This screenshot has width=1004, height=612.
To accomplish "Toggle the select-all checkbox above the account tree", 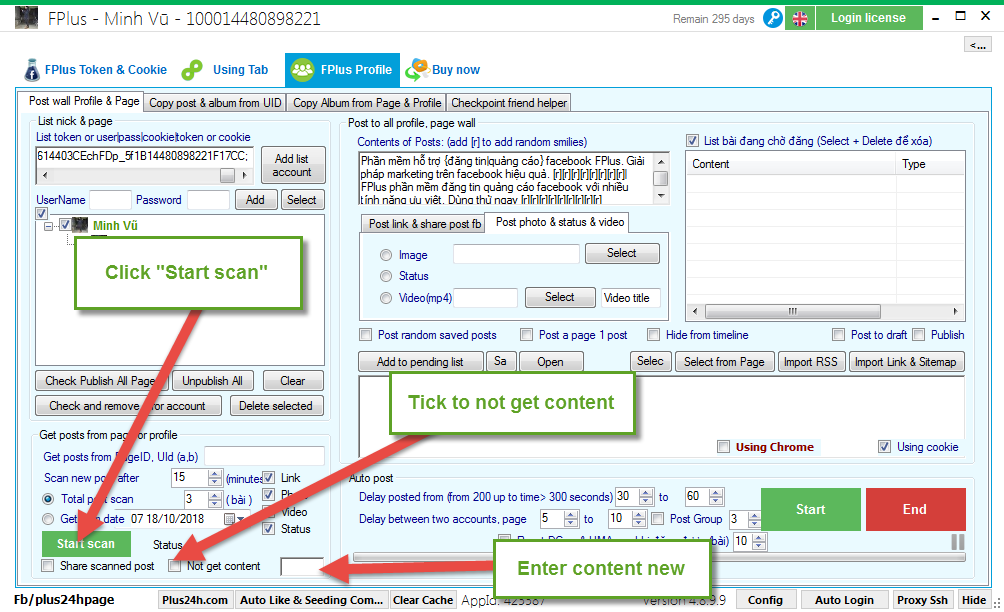I will click(42, 213).
